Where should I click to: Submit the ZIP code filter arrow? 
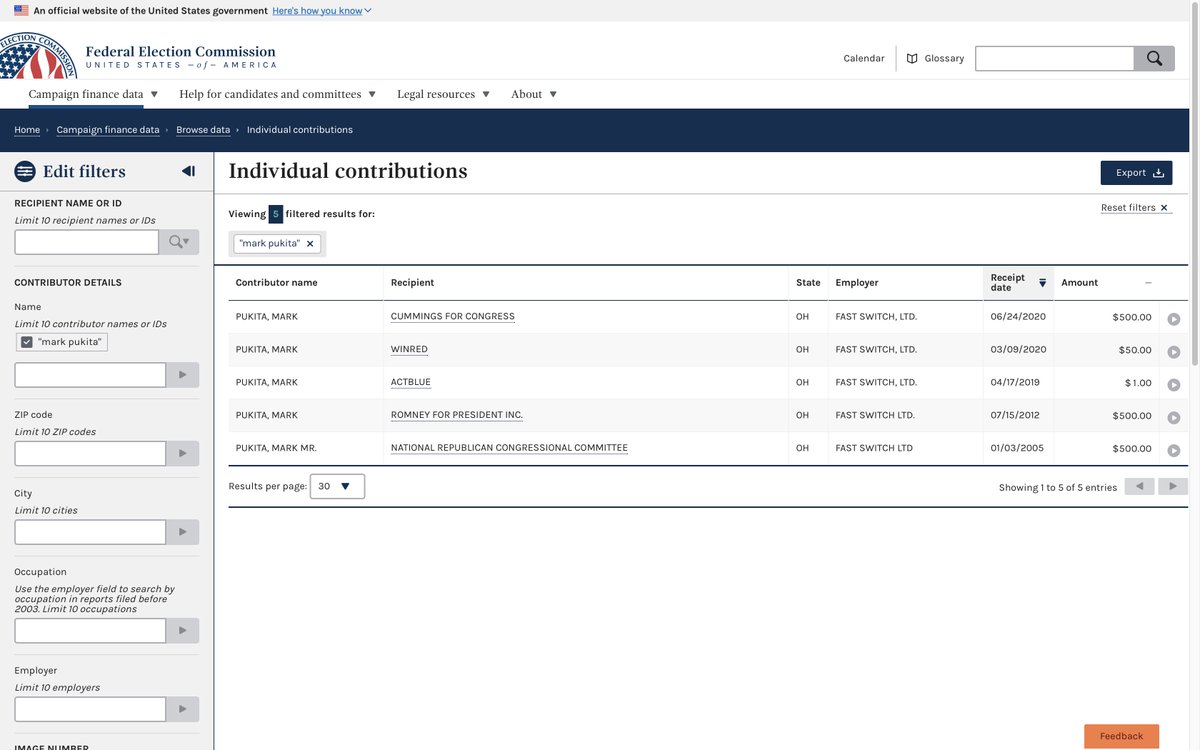click(x=182, y=454)
